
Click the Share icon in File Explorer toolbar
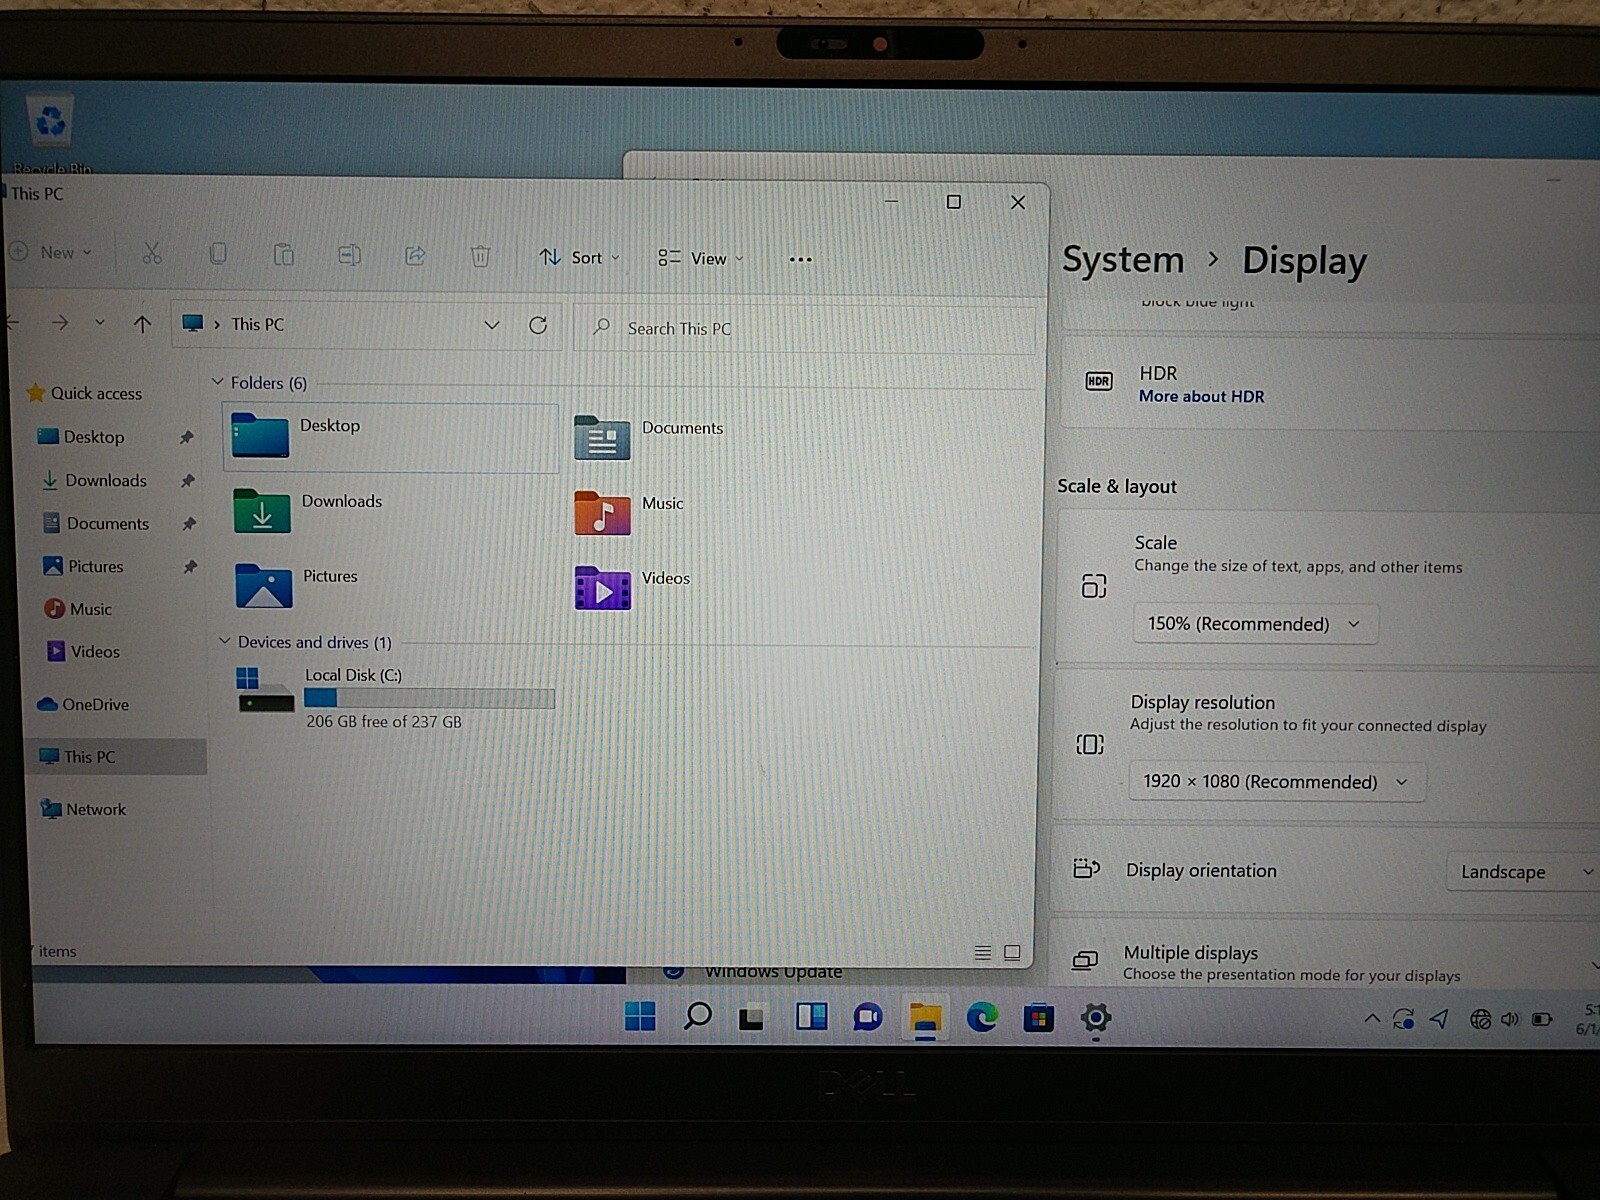[x=415, y=256]
